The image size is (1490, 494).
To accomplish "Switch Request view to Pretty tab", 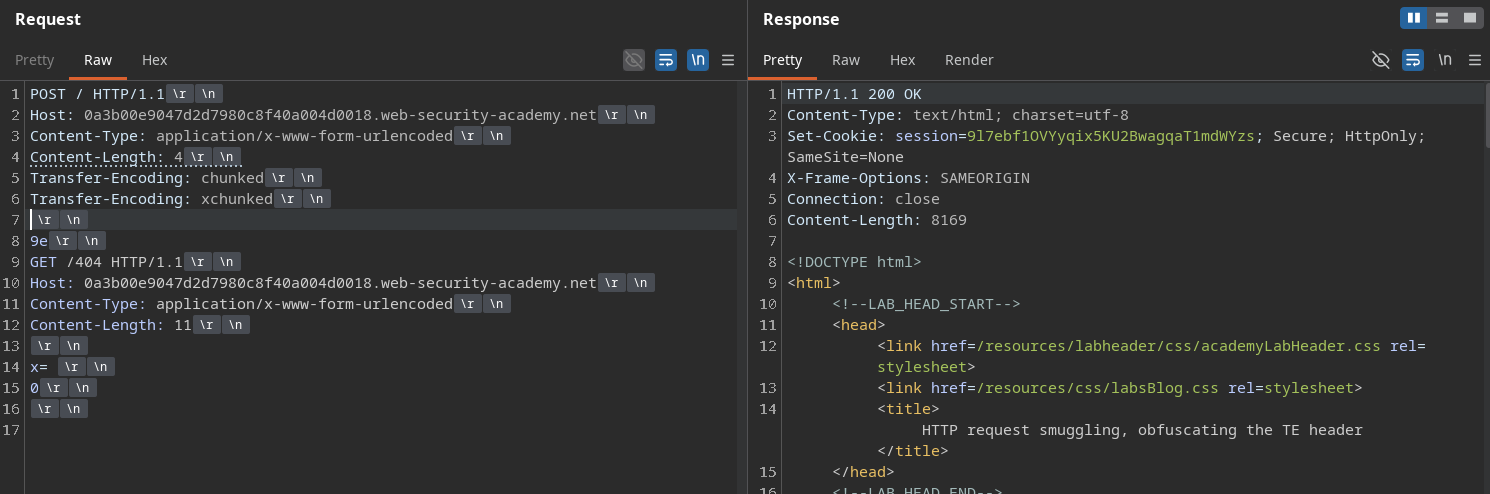I will point(35,60).
